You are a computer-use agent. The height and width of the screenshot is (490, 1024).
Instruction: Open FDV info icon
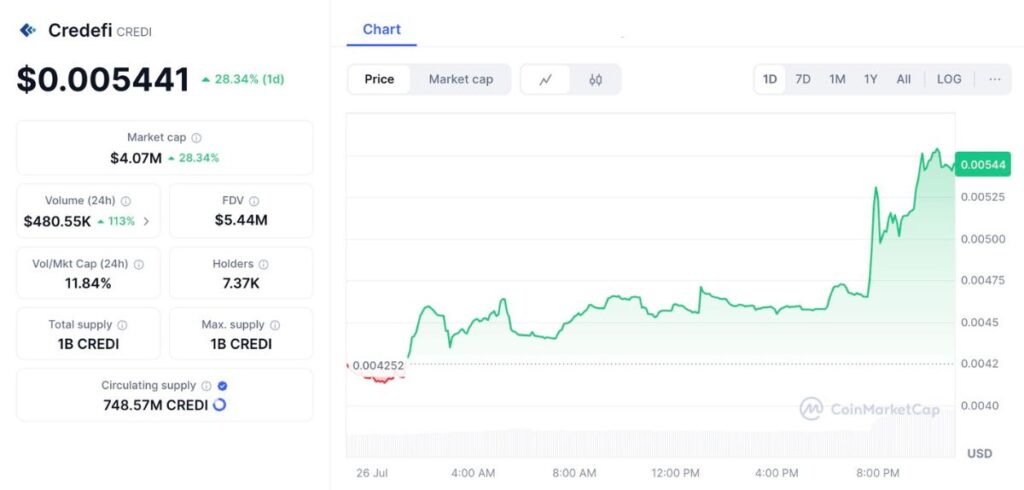tap(254, 201)
